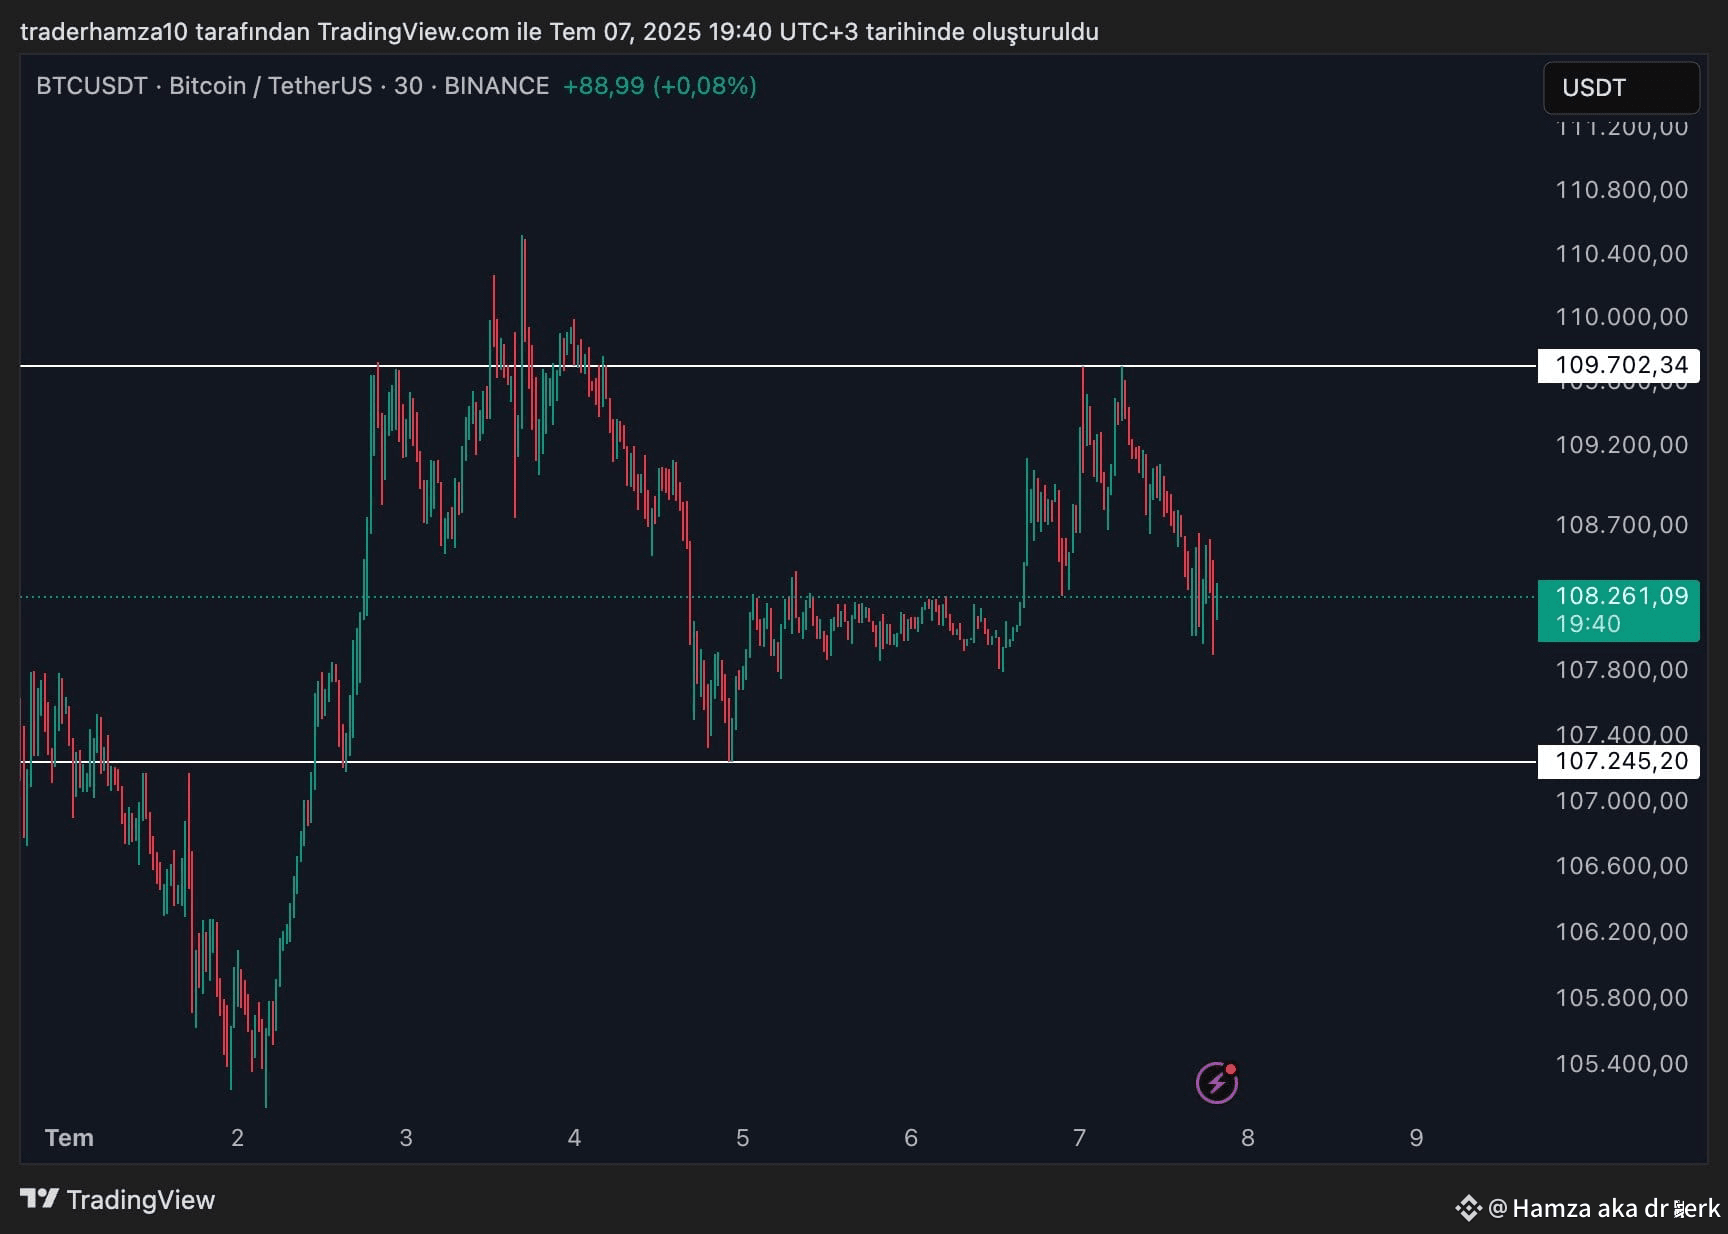Viewport: 1728px width, 1234px height.
Task: Click date label 9 on the time axis
Action: tap(1416, 1138)
